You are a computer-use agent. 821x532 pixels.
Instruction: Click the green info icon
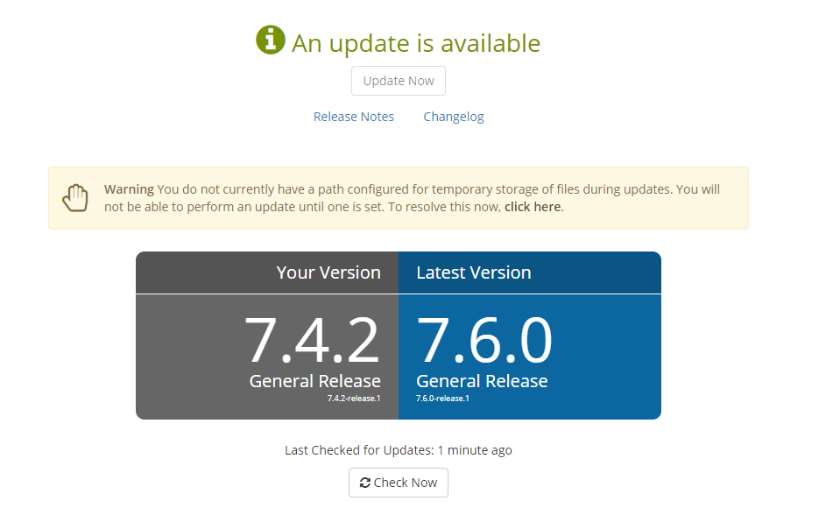pyautogui.click(x=270, y=40)
